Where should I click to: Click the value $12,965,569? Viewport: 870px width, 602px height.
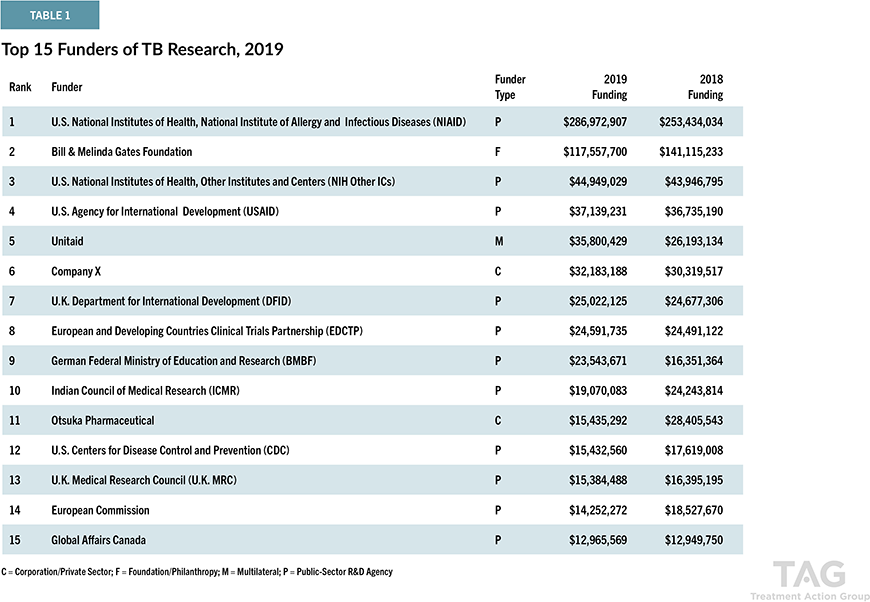pos(598,540)
